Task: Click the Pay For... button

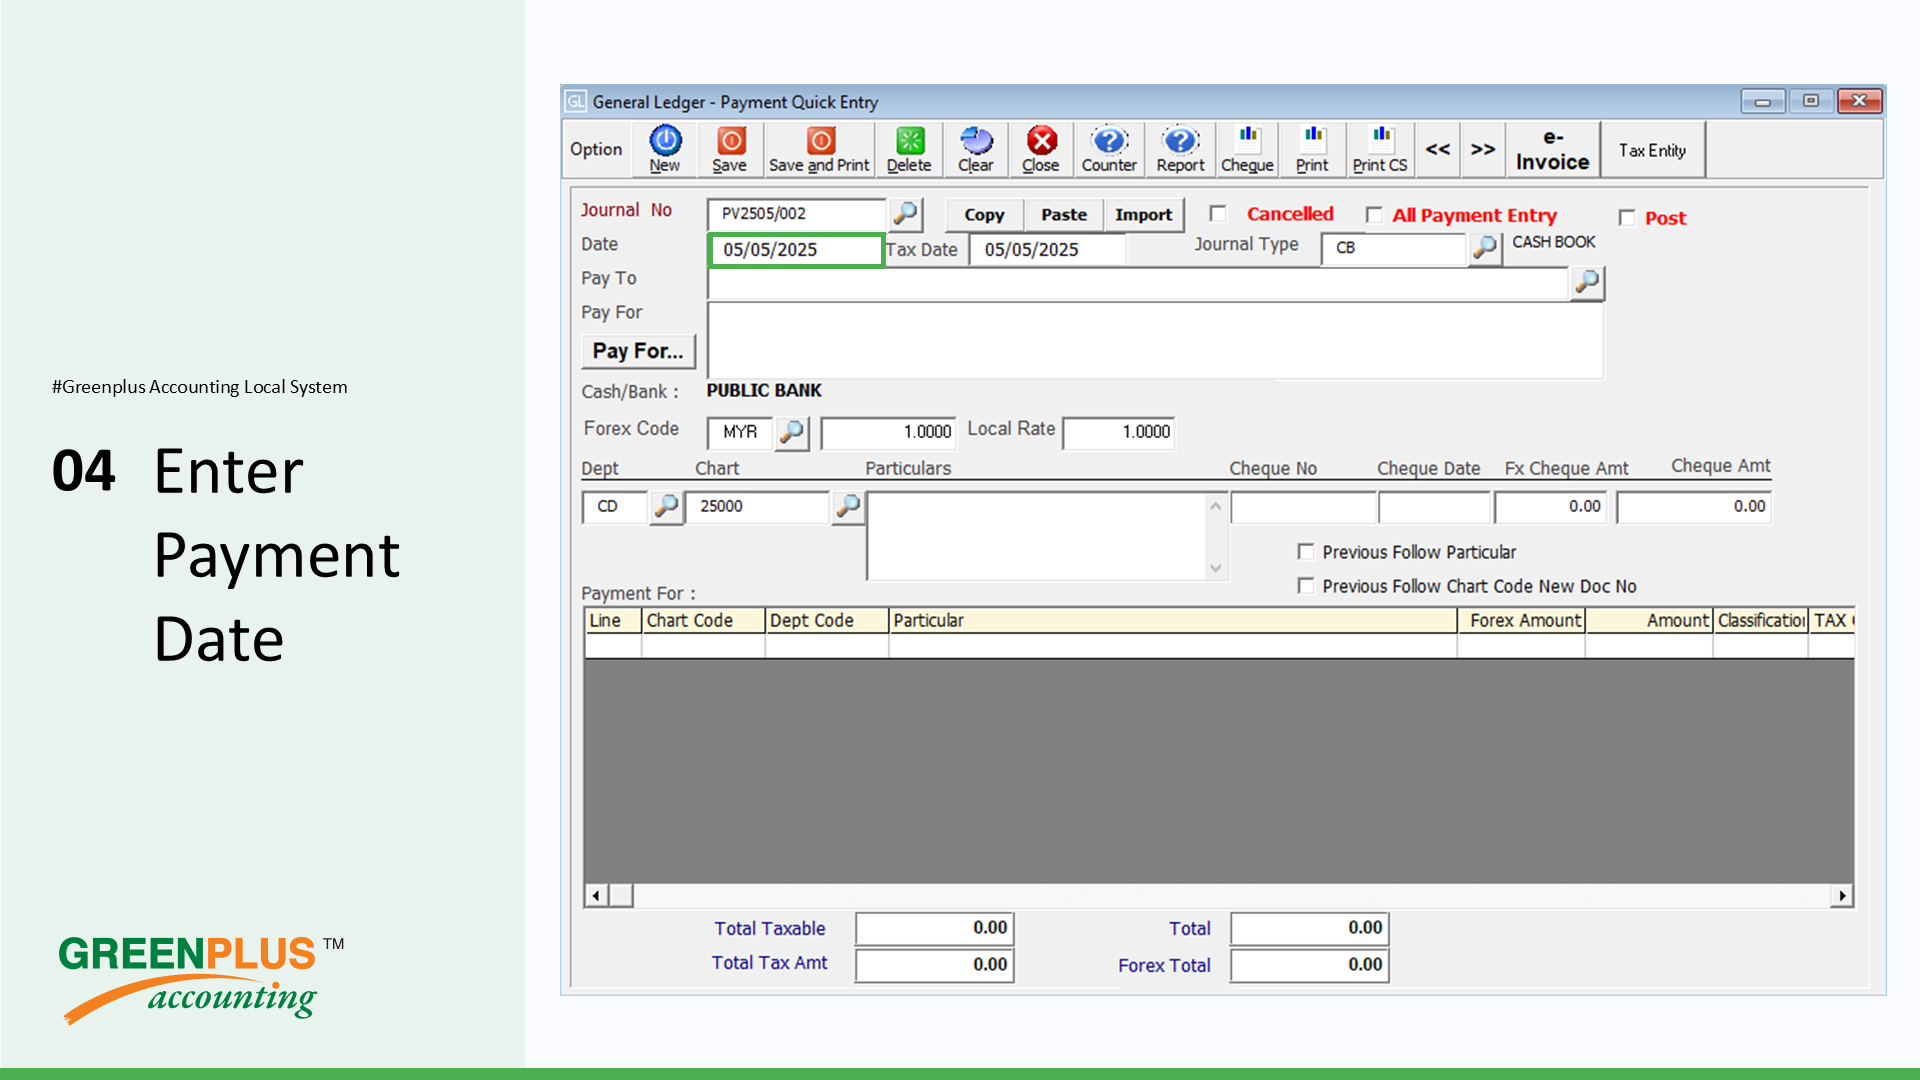Action: click(x=638, y=351)
